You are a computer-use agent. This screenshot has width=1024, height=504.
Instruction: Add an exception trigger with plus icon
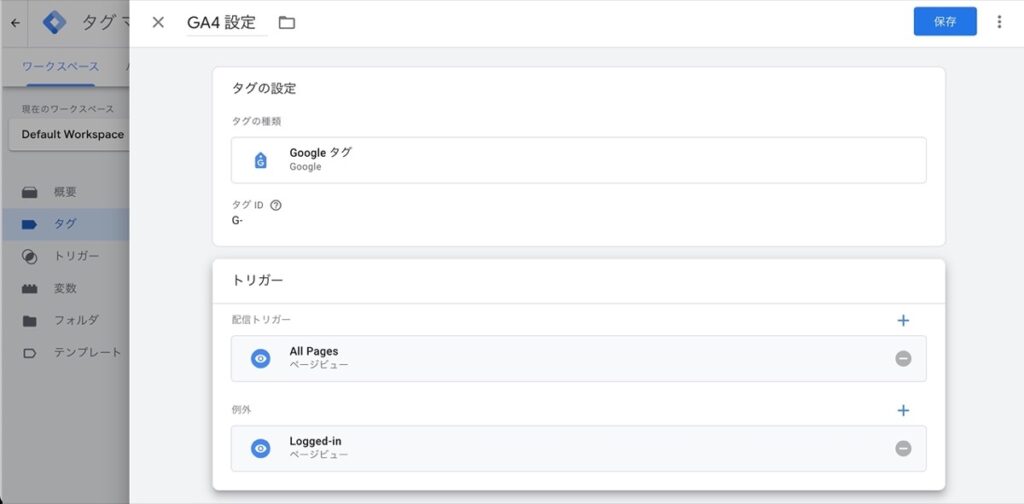click(x=903, y=410)
